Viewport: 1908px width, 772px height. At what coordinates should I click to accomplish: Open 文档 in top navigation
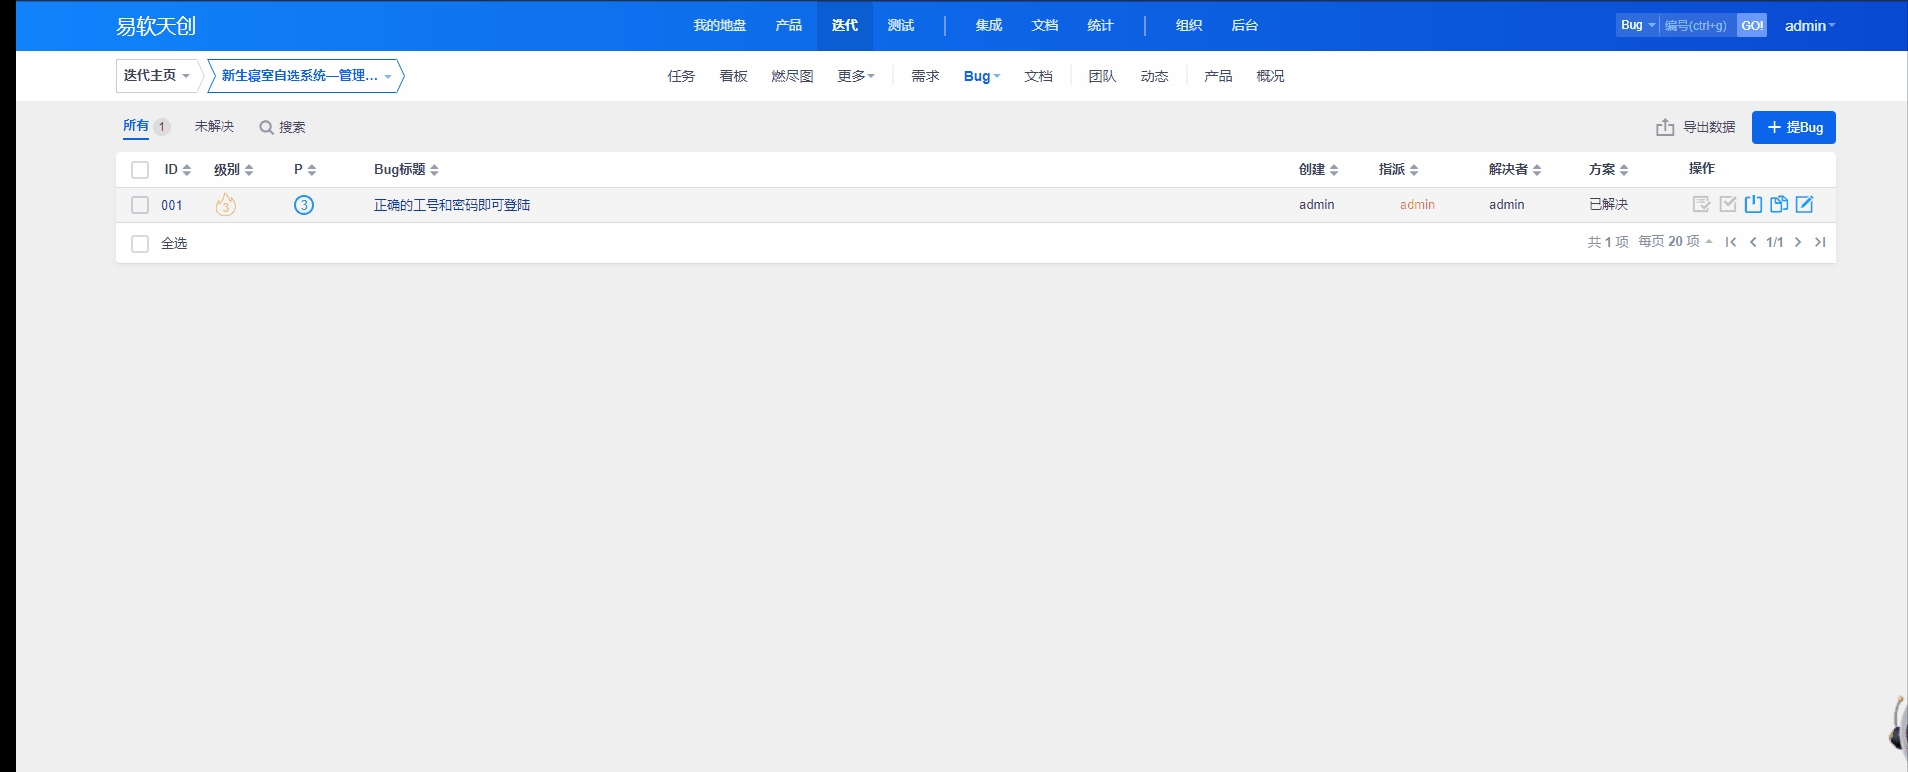coord(1045,25)
